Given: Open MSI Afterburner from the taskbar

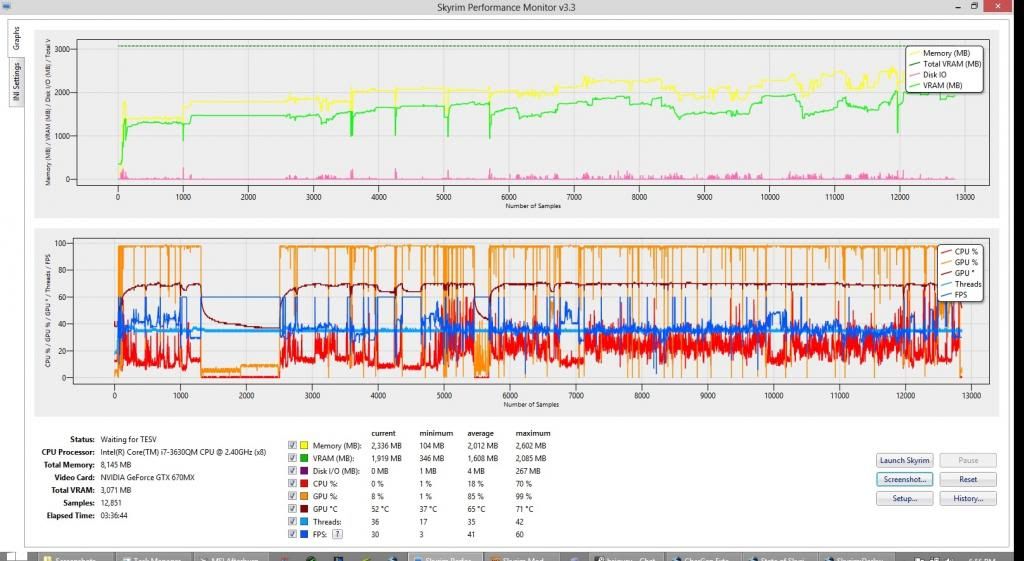Looking at the screenshot, I should [x=230, y=557].
